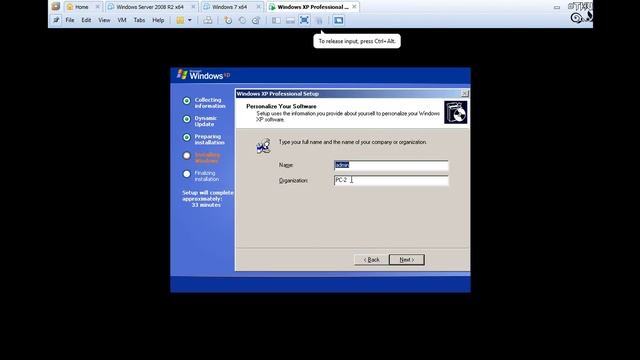
Task: Click the "To release input, press Ctrl+Alt" tooltip
Action: click(357, 41)
